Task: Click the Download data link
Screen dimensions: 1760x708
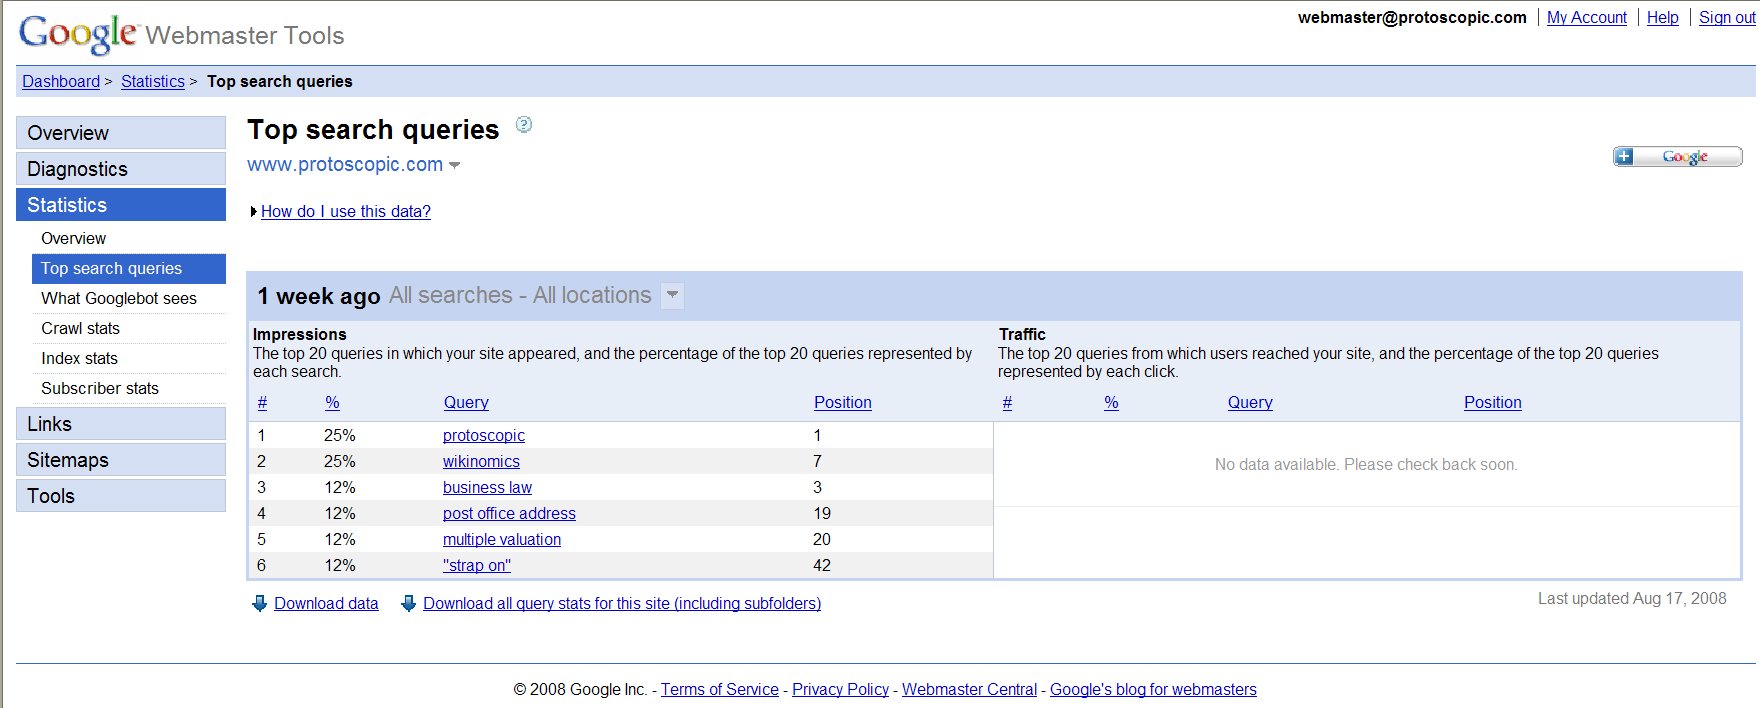Action: tap(326, 603)
